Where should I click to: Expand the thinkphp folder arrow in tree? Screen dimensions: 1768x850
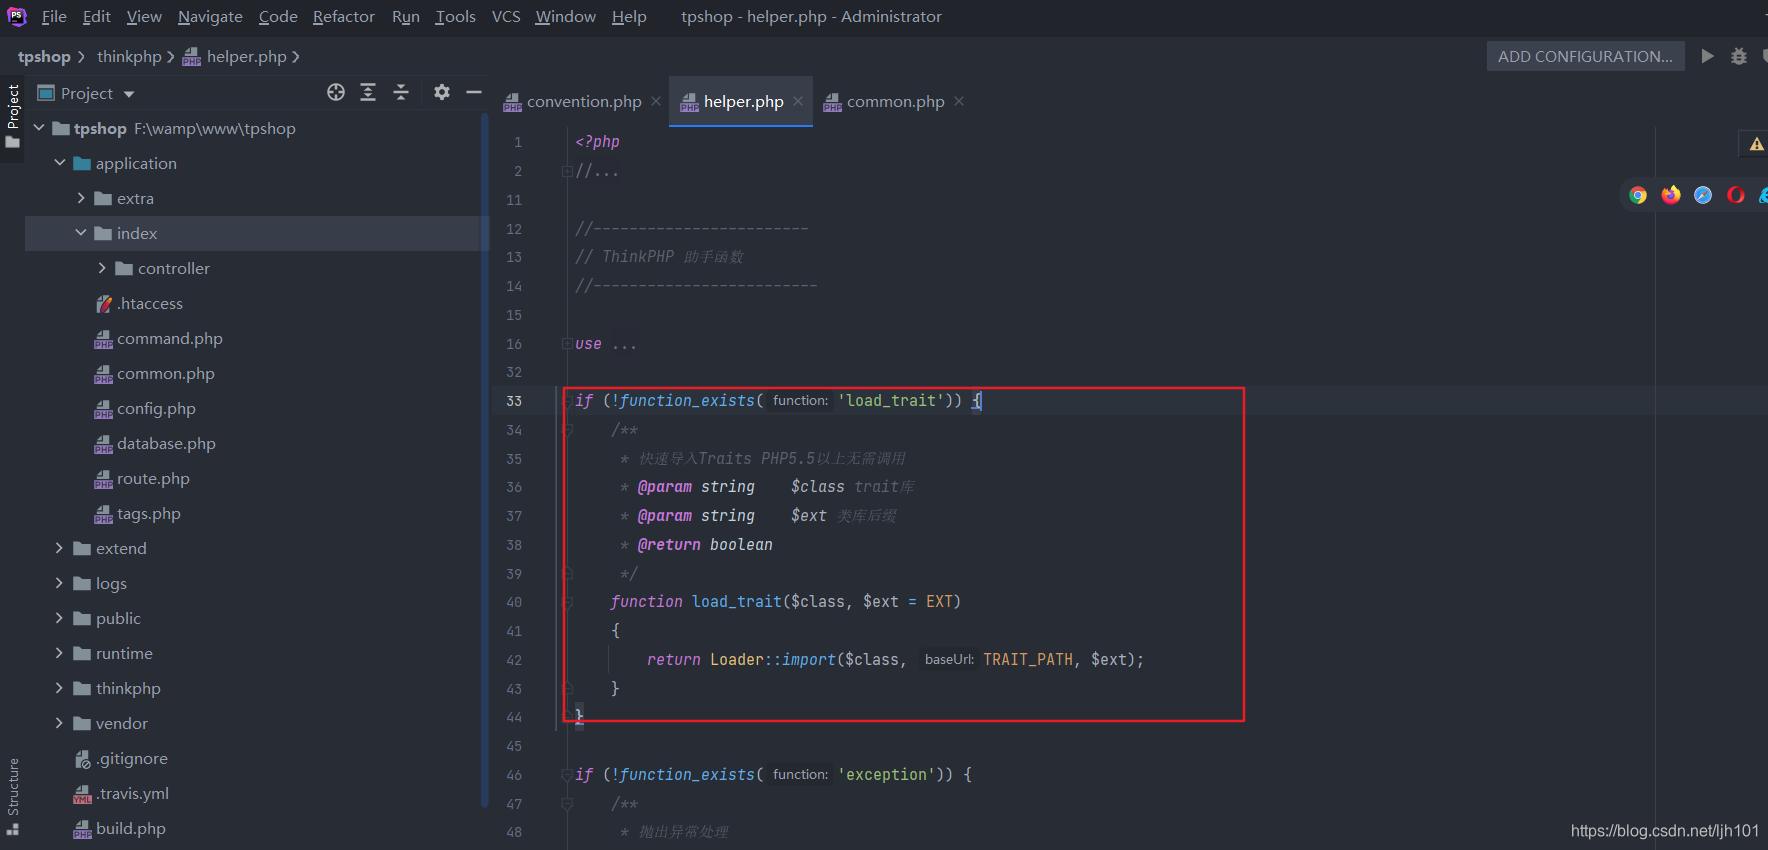(60, 688)
